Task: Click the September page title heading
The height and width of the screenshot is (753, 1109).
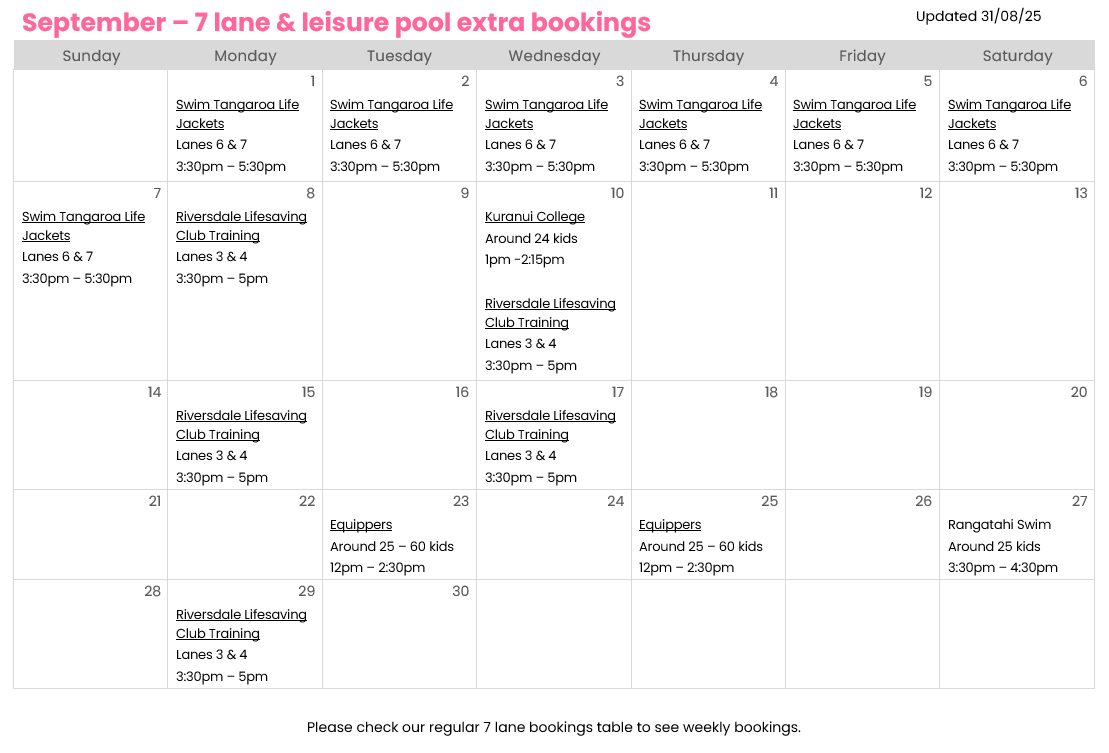Action: (x=336, y=22)
